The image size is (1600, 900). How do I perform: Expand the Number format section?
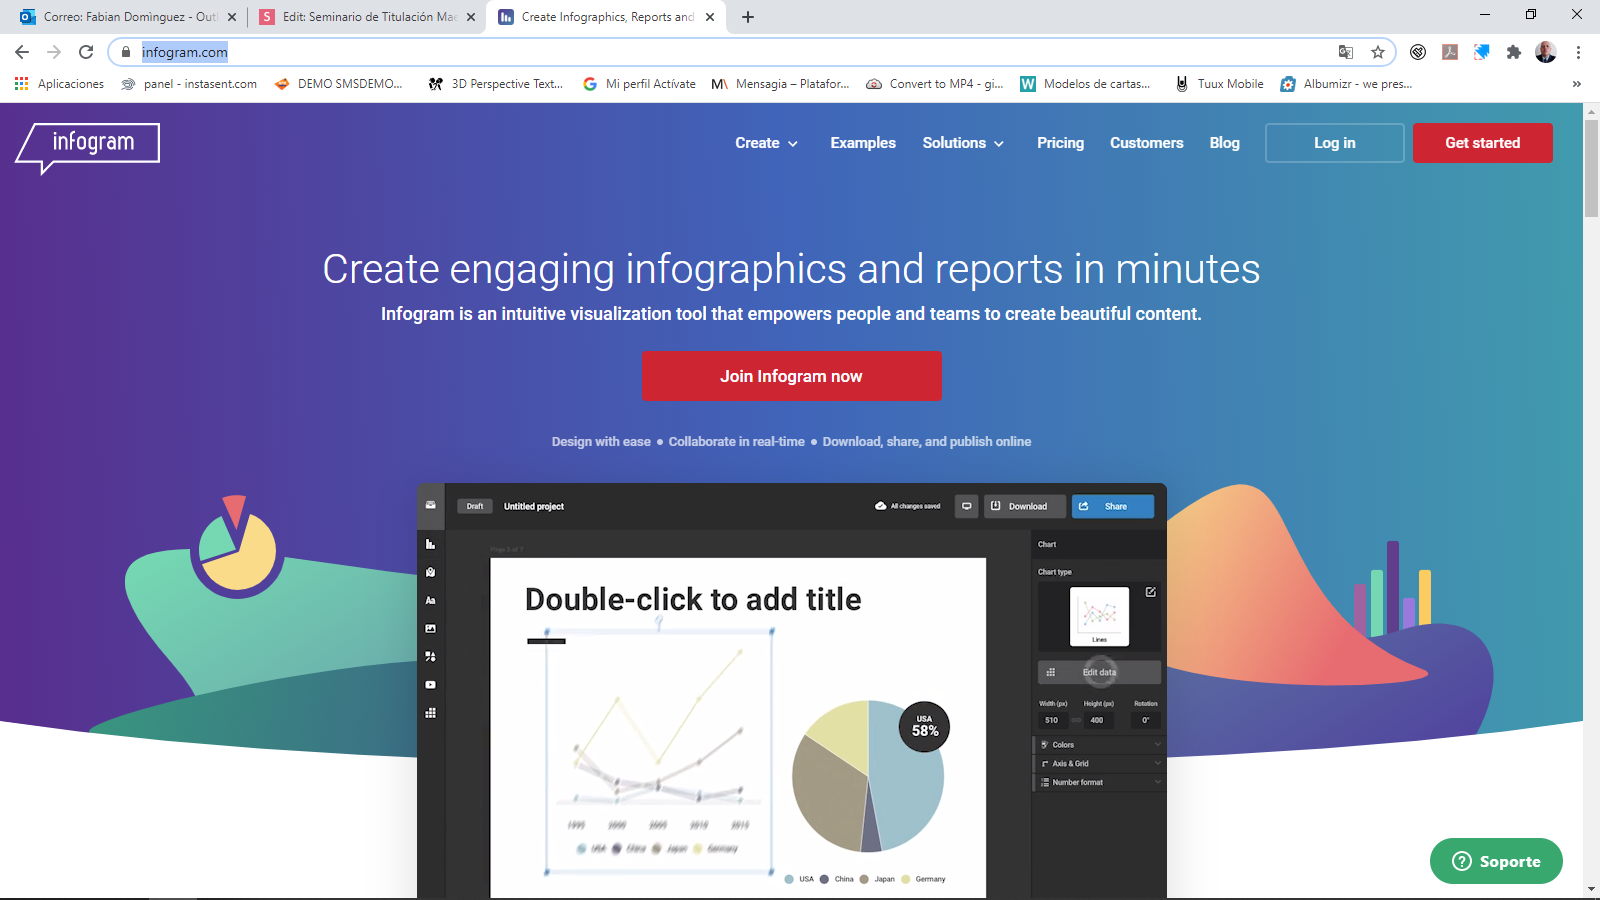coord(1099,782)
